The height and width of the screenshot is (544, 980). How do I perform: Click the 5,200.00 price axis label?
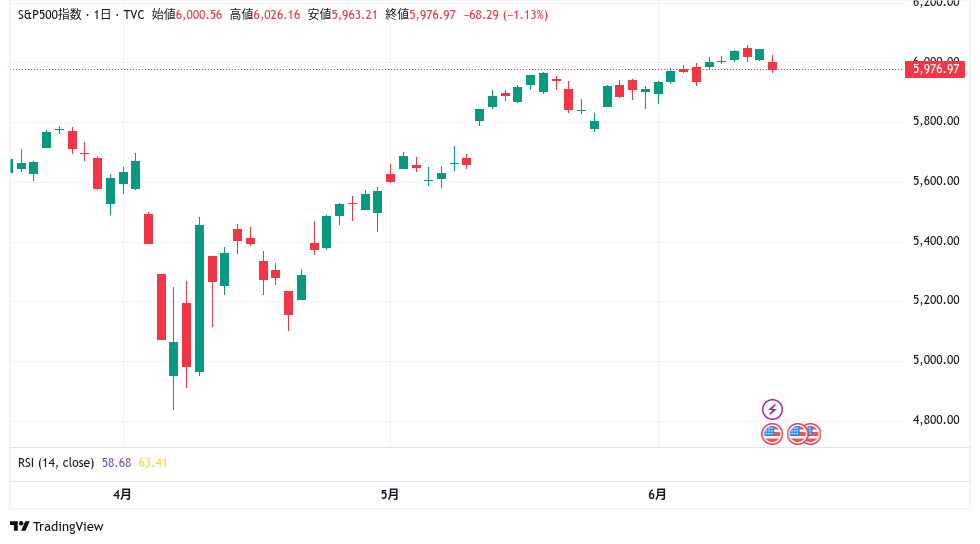[x=936, y=300]
